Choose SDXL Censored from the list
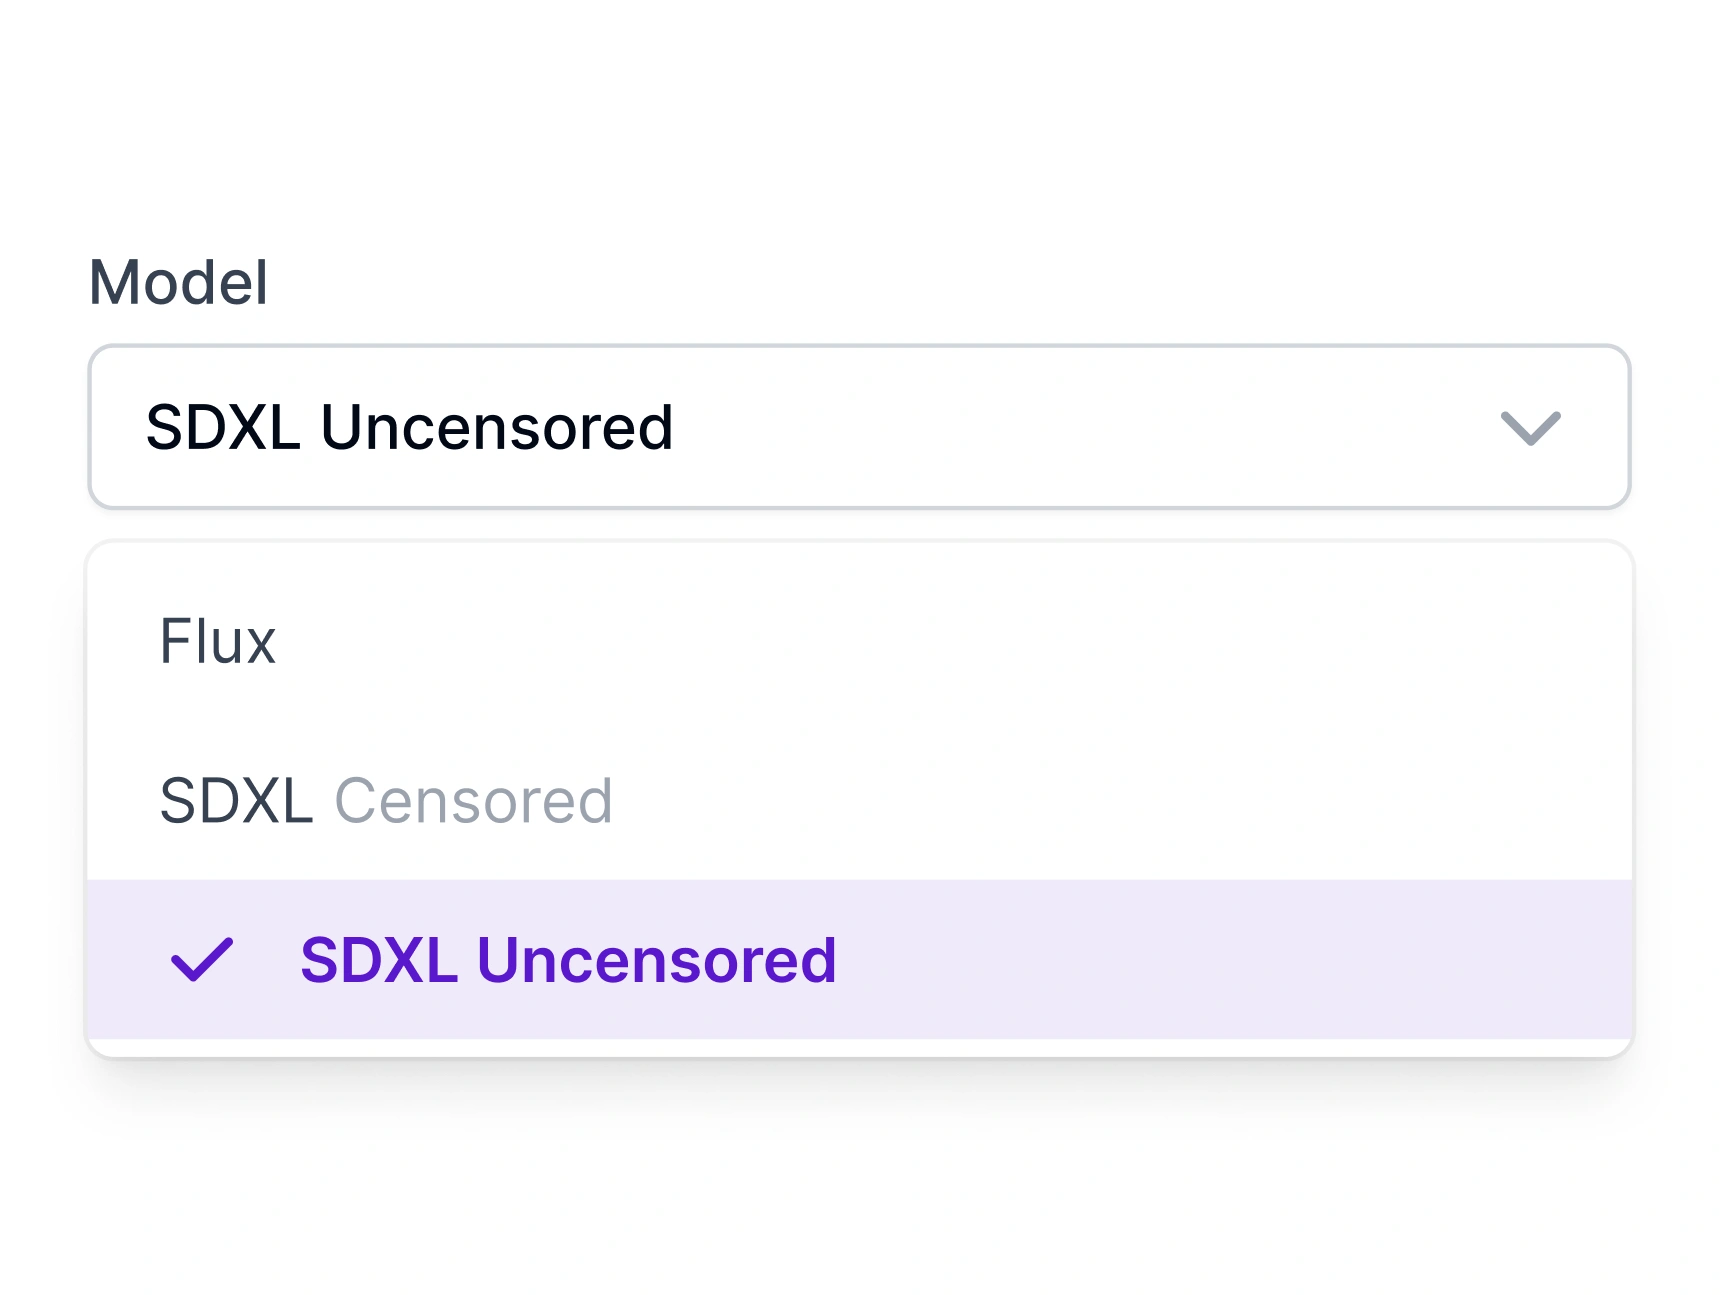 point(386,801)
